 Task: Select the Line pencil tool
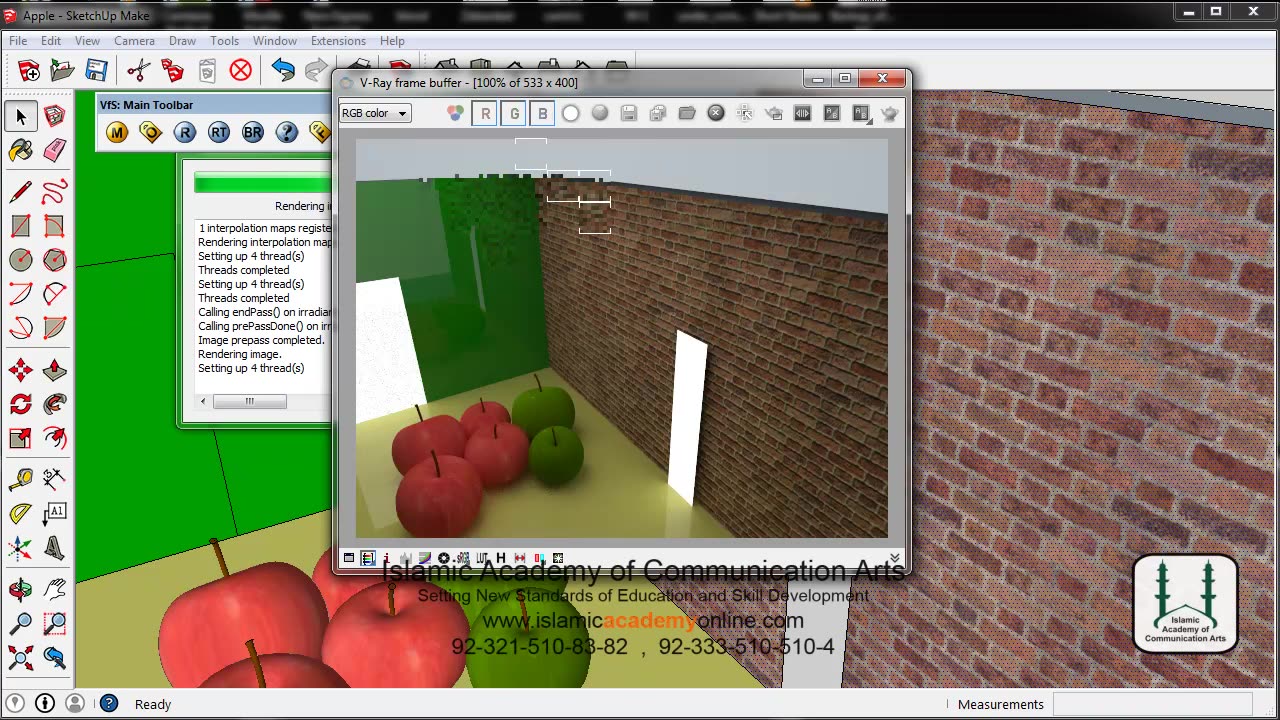(21, 191)
